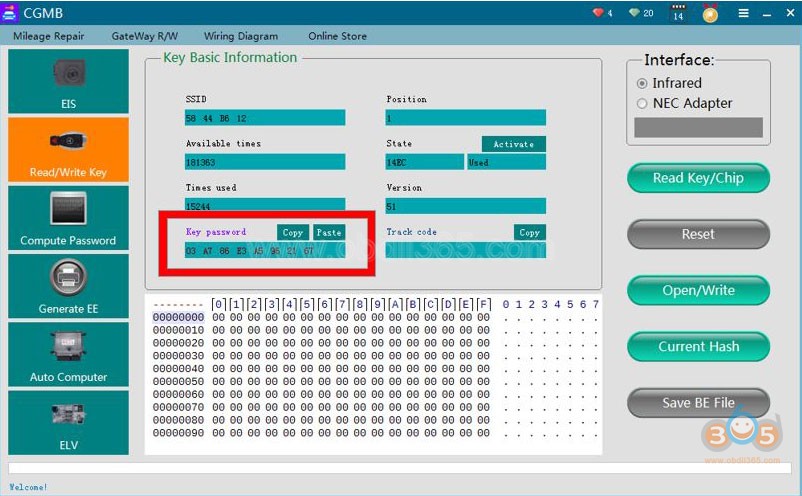Open the Wiring Diagram menu

click(x=241, y=36)
